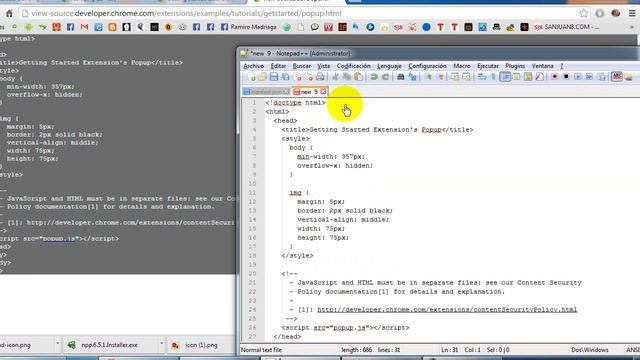
Task: Open the Lenguaje menu
Action: point(389,66)
